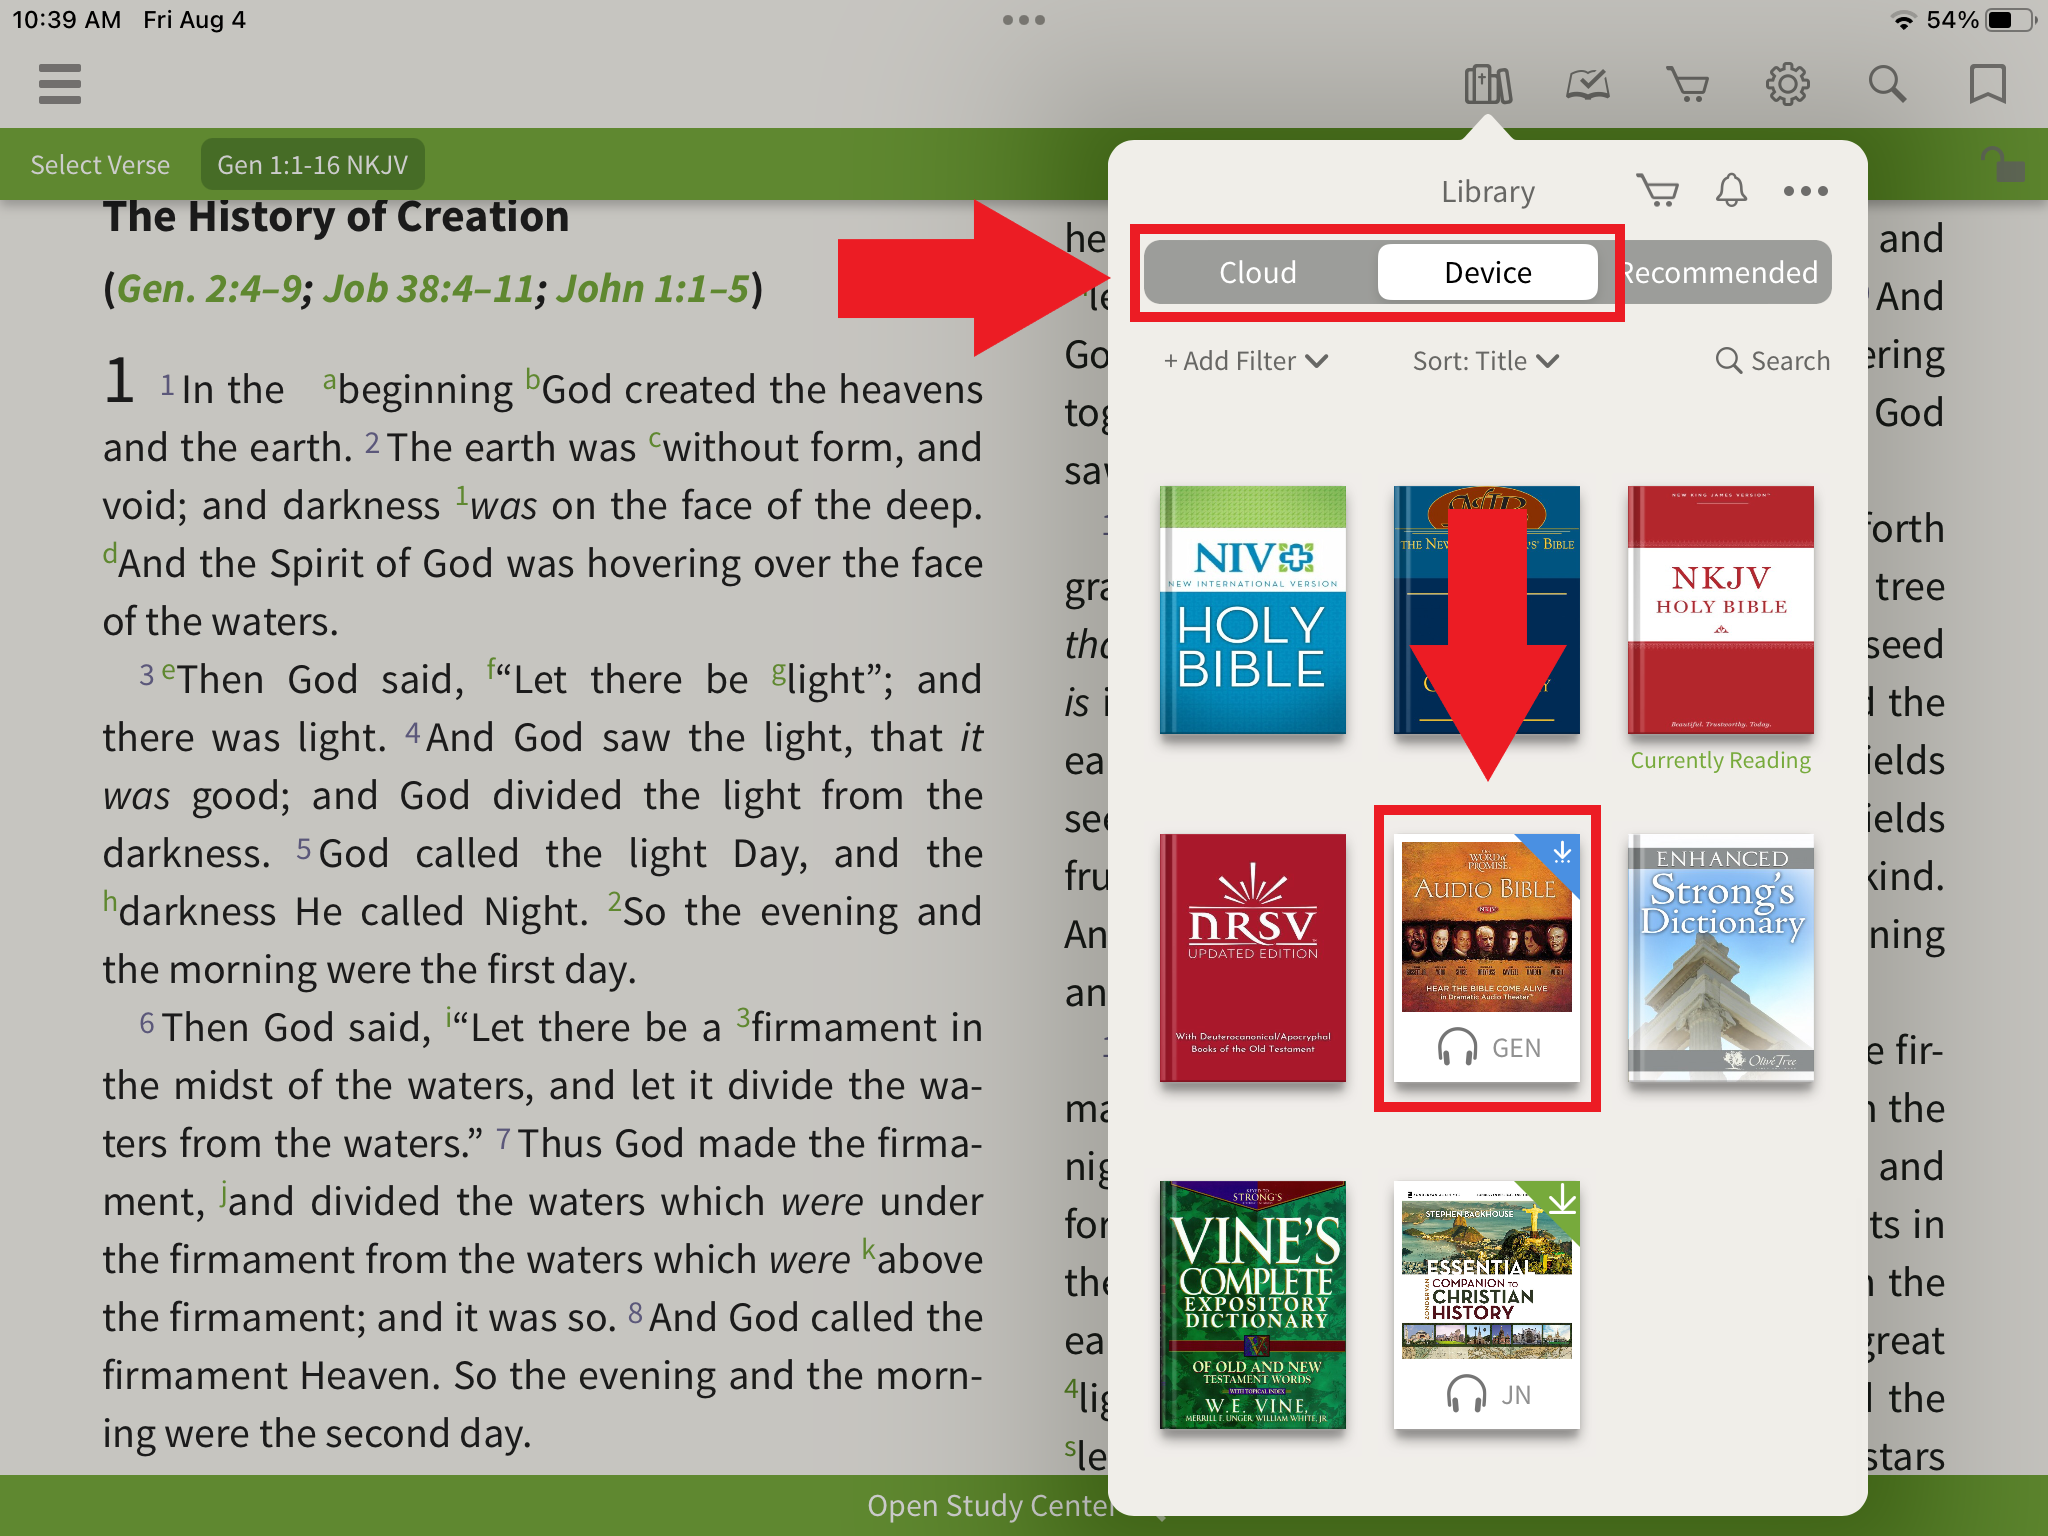Tap verse number 3 in the text
Viewport: 2048px width, 1536px height.
(x=147, y=675)
